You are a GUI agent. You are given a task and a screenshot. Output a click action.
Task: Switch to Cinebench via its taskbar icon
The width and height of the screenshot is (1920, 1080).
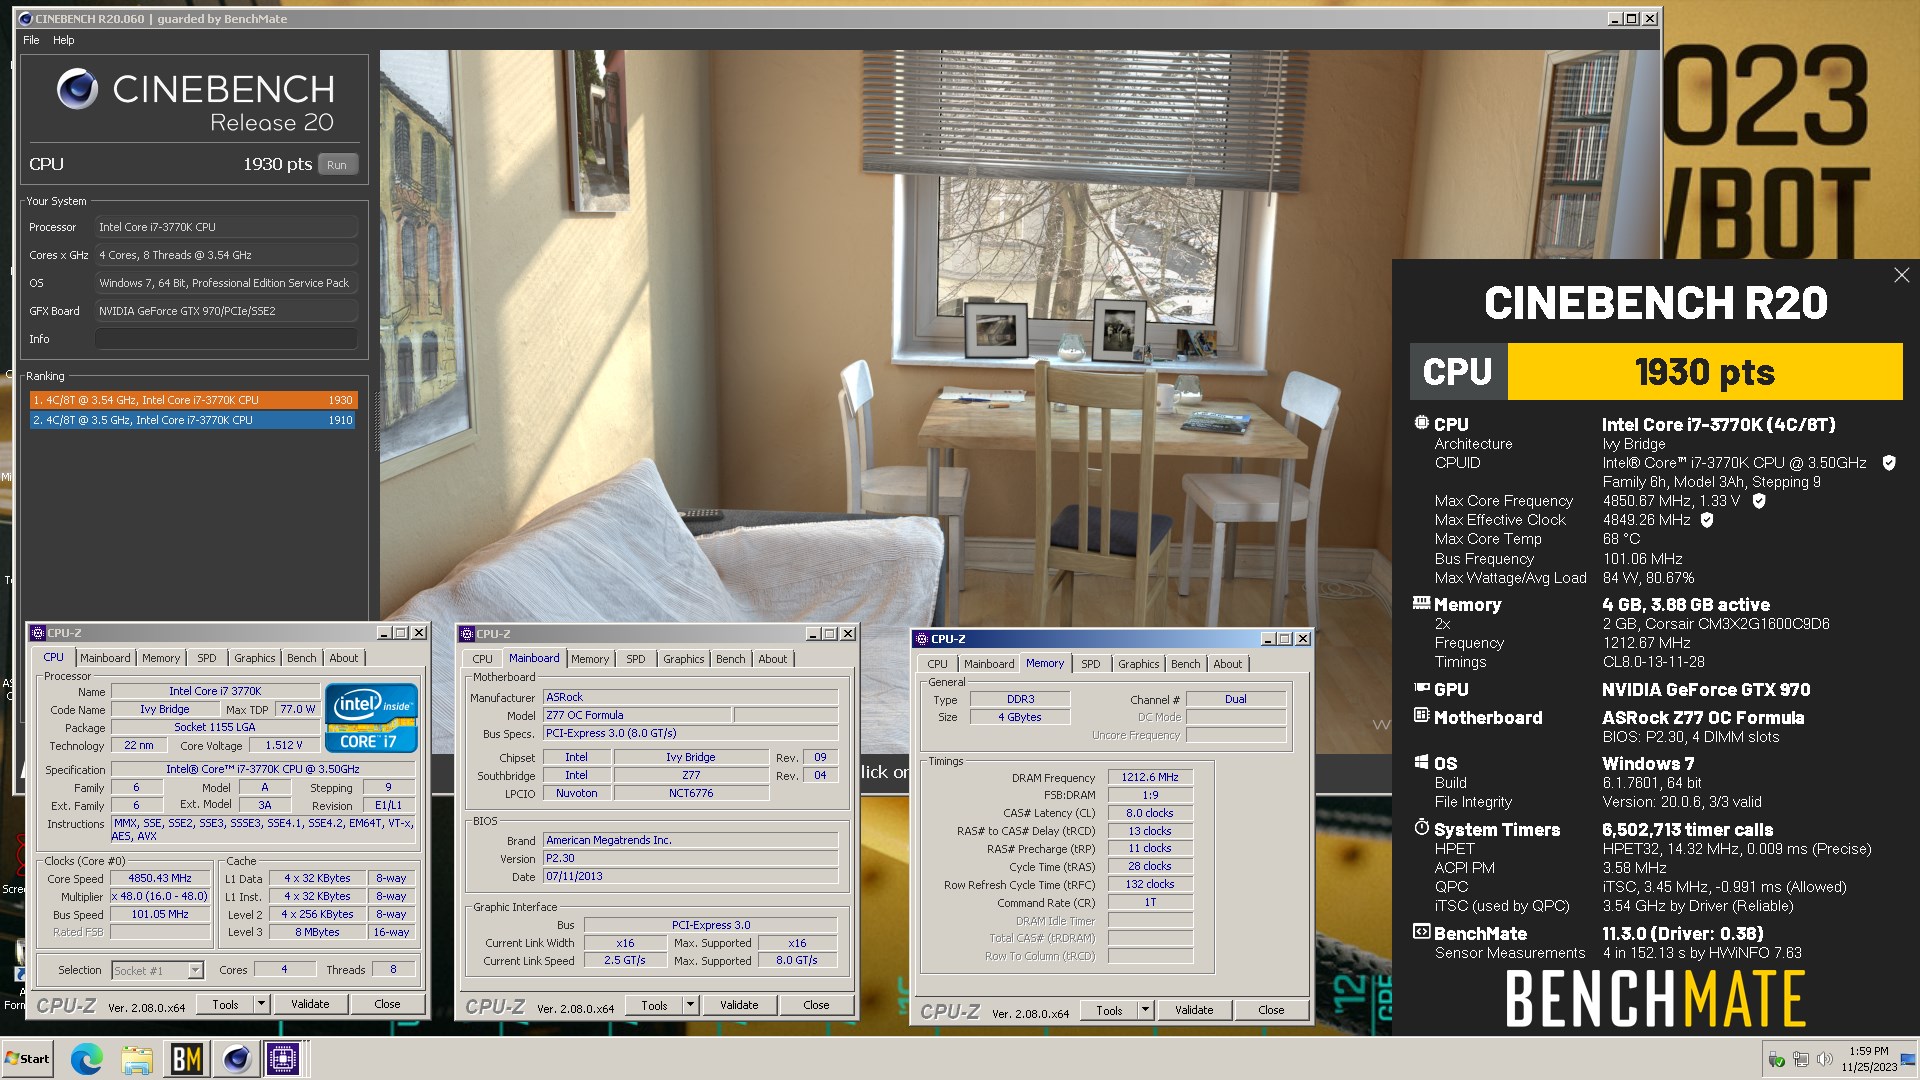pos(236,1059)
